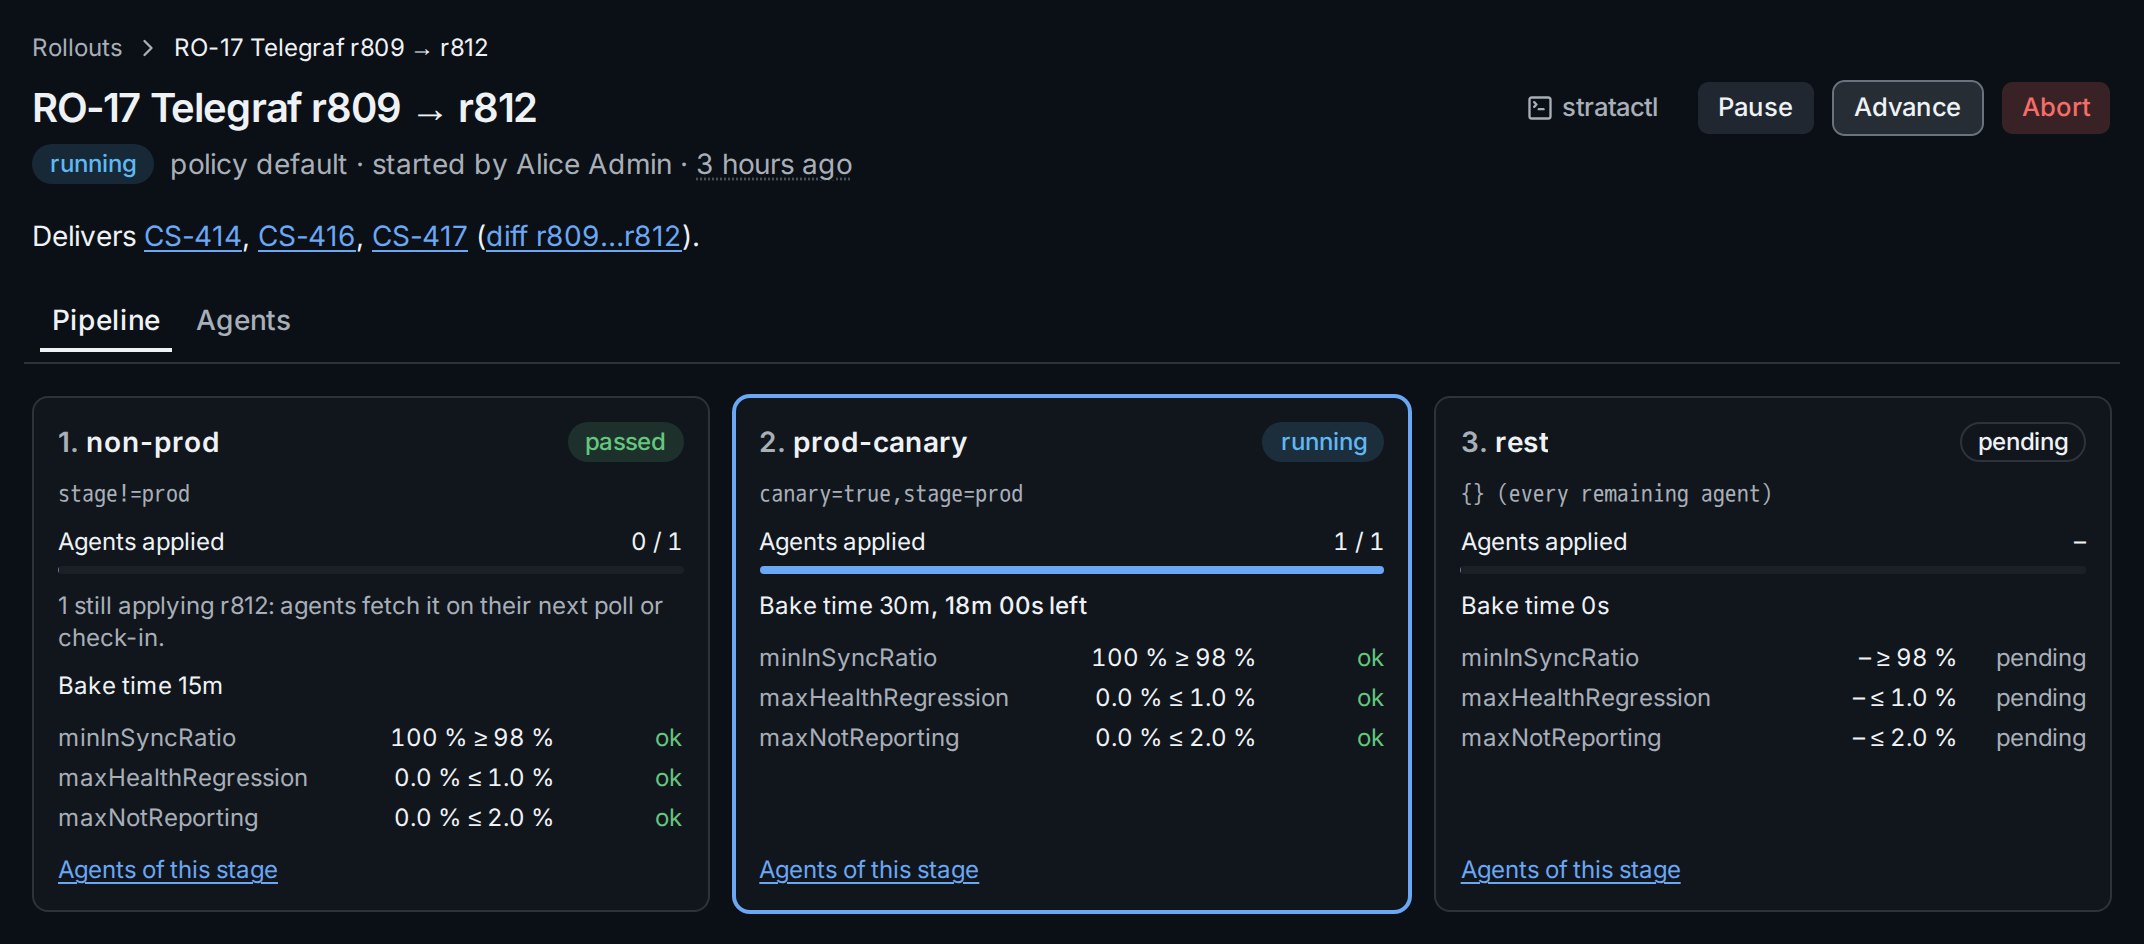
Task: Click the '{} (every remaining agent)' selector
Action: coord(1616,494)
